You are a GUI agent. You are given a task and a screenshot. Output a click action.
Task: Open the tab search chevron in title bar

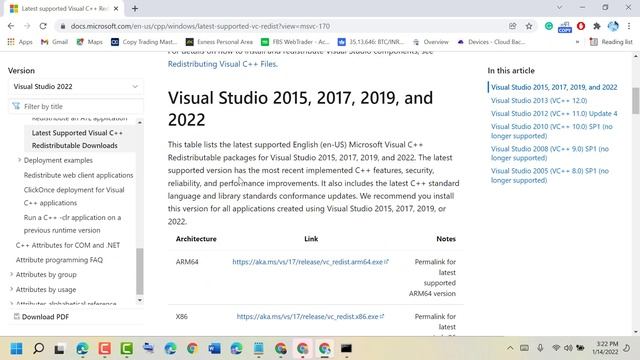point(559,7)
